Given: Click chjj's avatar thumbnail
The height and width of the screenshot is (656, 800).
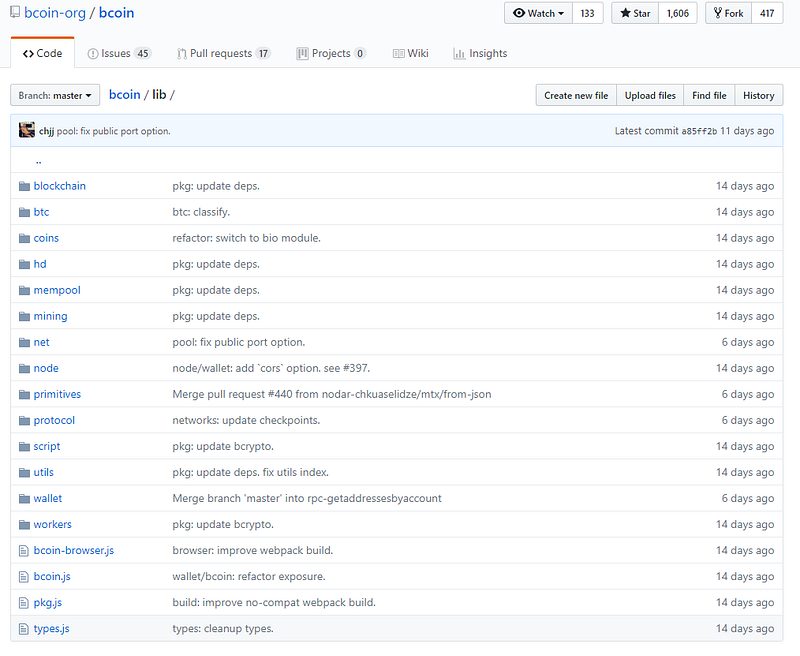Looking at the screenshot, I should pos(27,131).
